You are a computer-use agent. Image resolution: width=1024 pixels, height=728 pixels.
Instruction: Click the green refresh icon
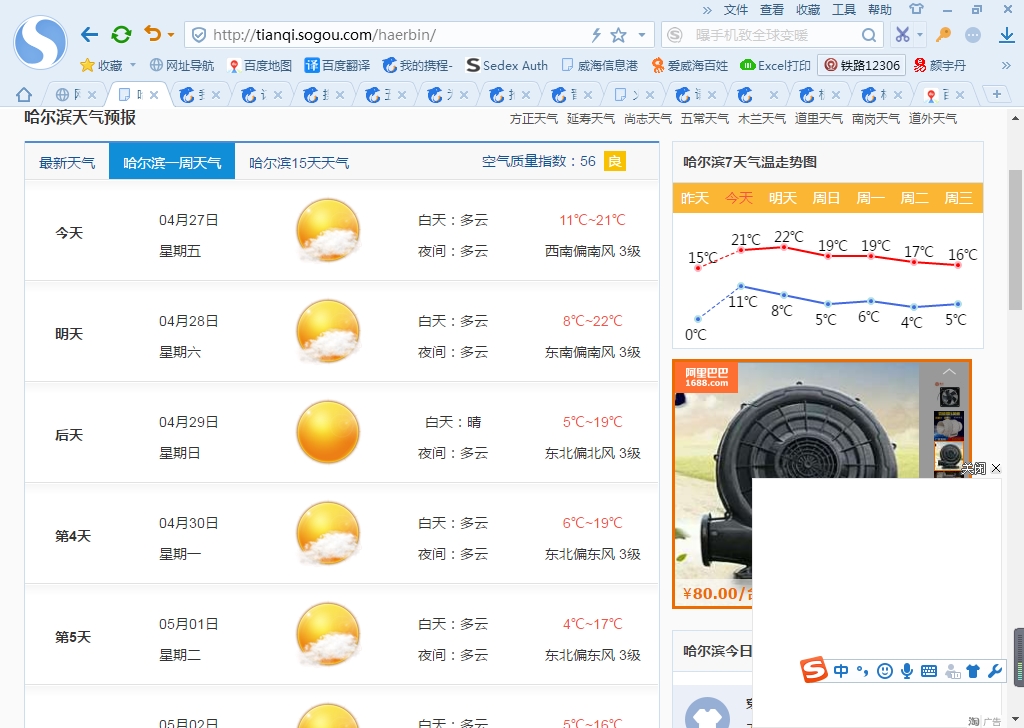(x=121, y=35)
